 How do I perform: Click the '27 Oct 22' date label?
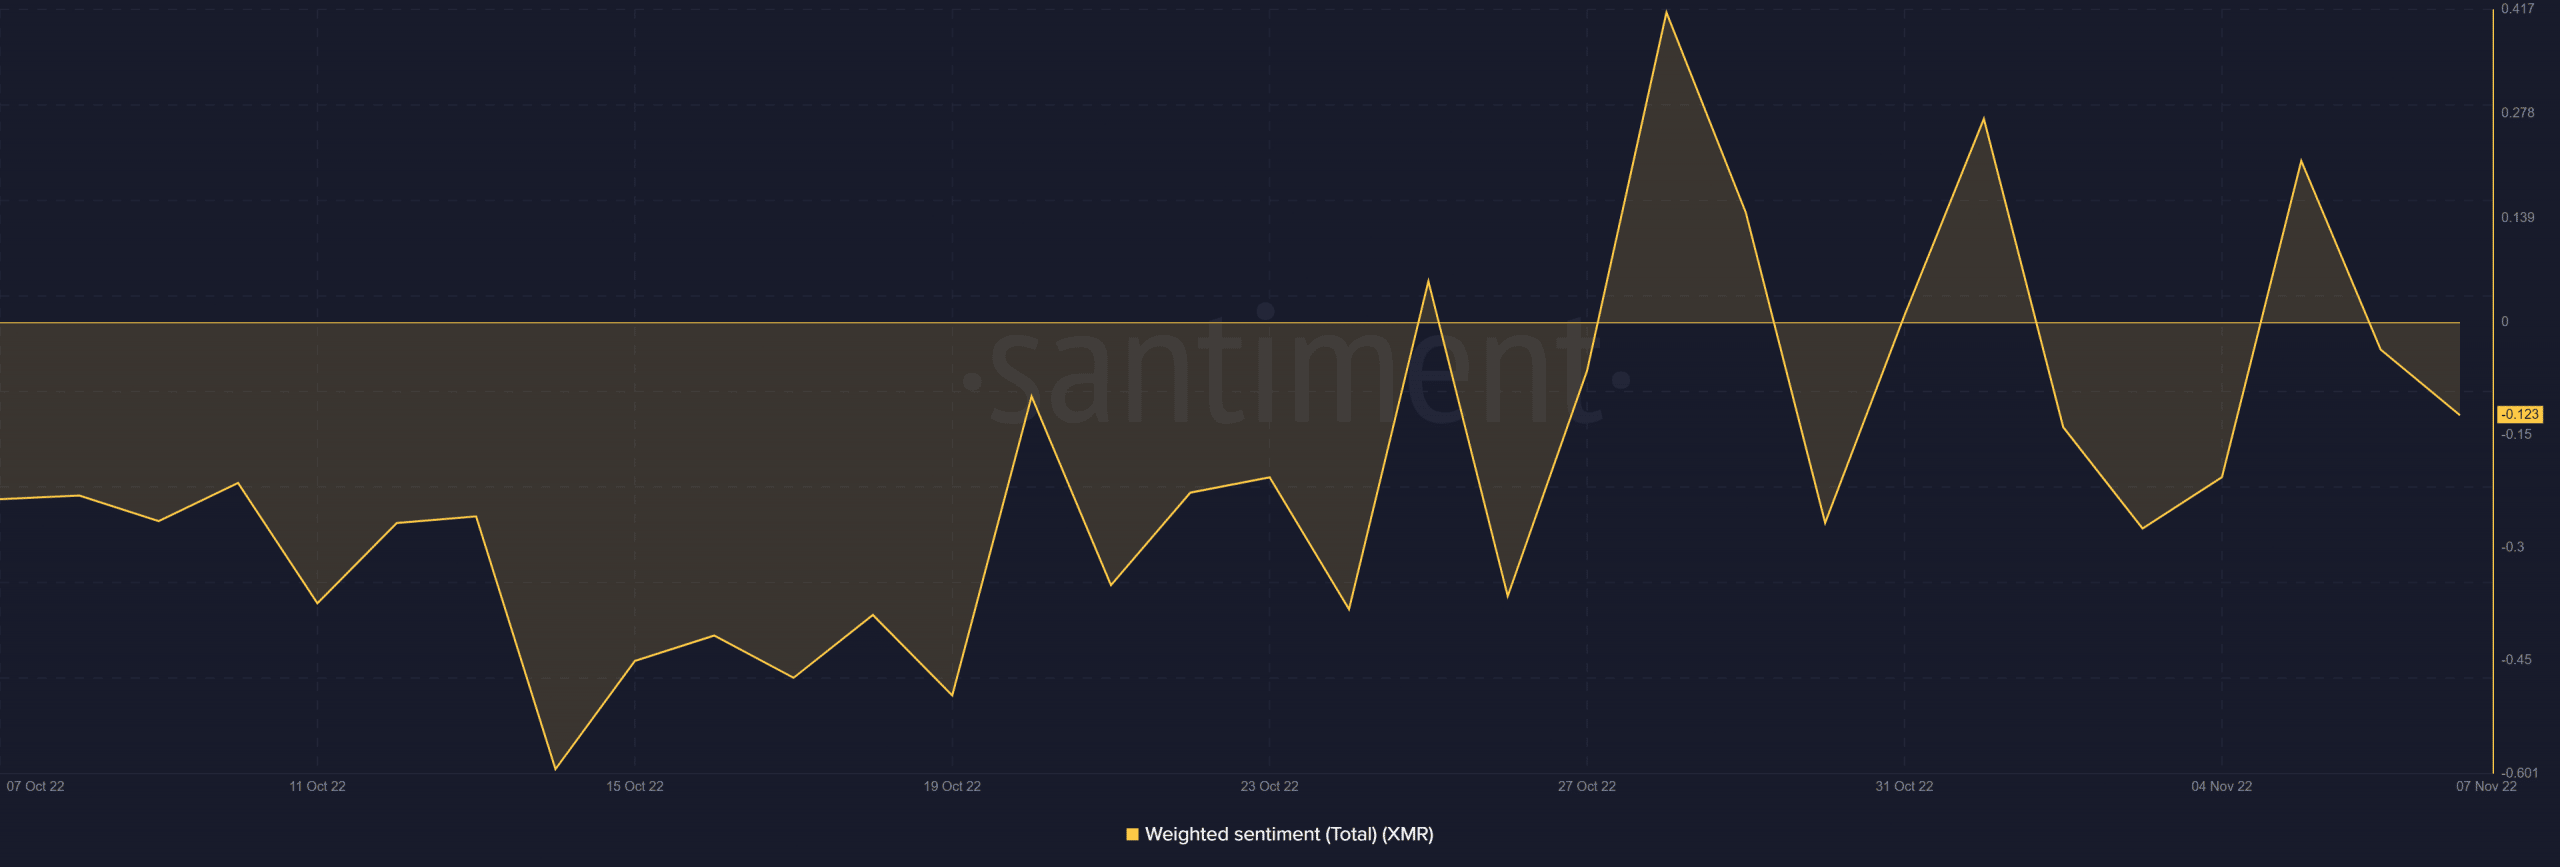(x=1587, y=786)
